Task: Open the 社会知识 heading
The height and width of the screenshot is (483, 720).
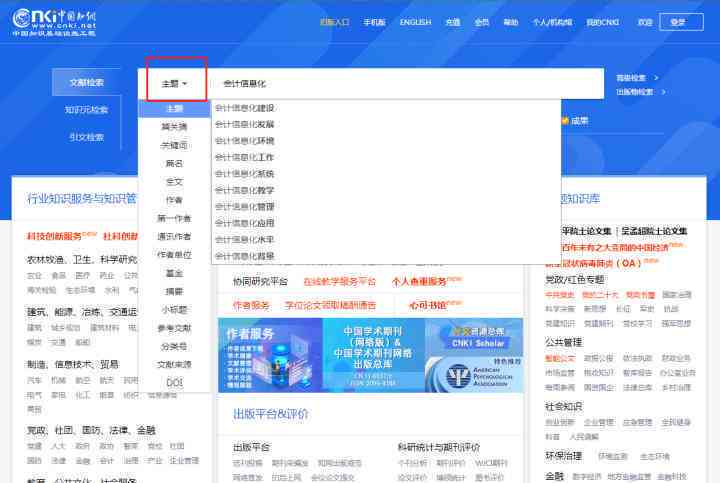Action: [x=563, y=406]
